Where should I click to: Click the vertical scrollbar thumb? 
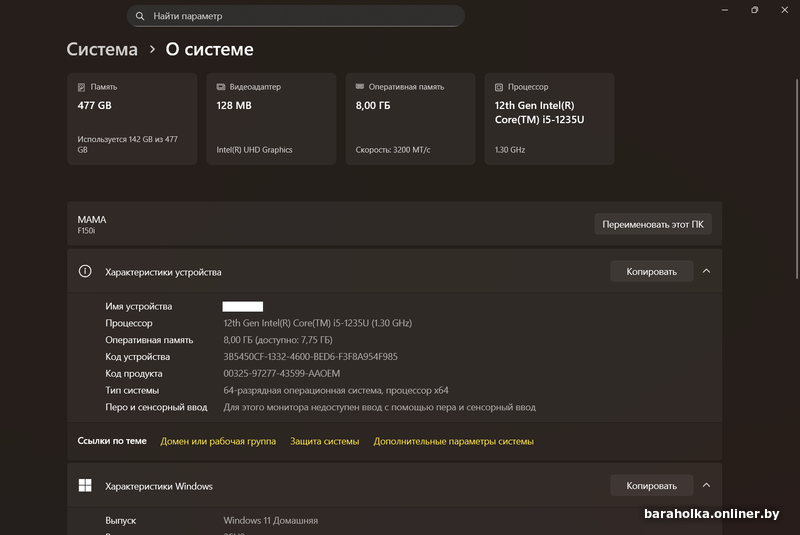[x=797, y=179]
